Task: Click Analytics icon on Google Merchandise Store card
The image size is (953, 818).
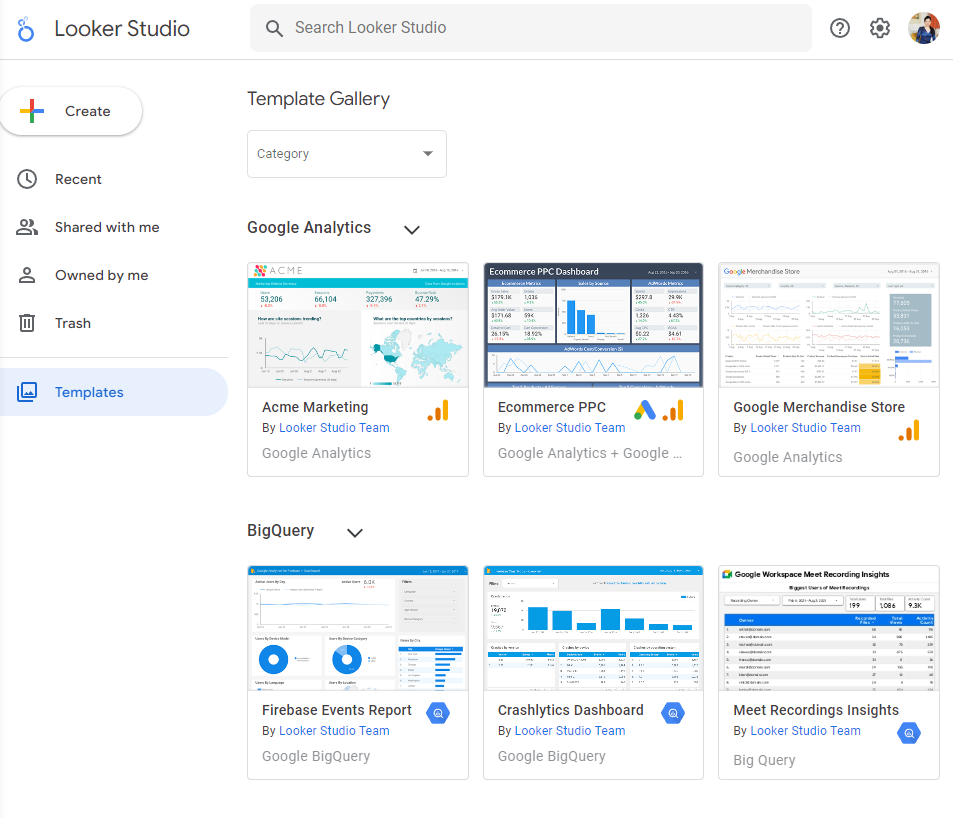Action: coord(909,430)
